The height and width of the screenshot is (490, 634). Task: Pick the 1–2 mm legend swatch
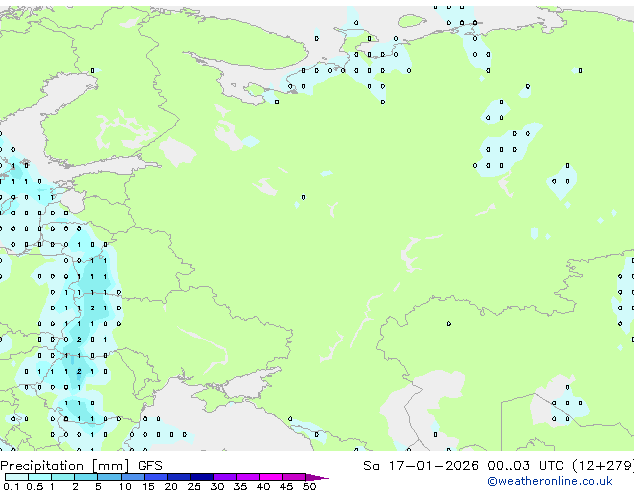[x=63, y=477]
